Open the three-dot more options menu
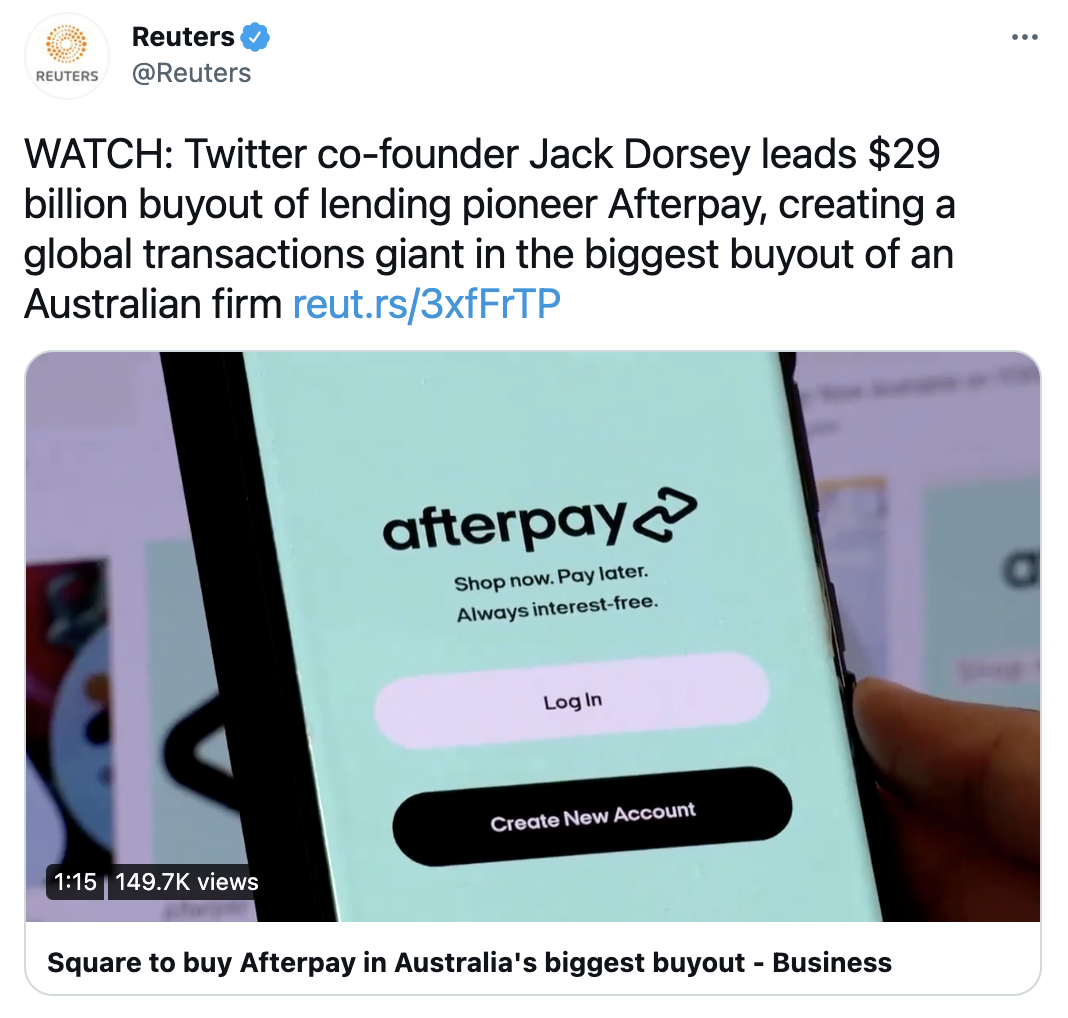The height and width of the screenshot is (1018, 1068). (1024, 37)
